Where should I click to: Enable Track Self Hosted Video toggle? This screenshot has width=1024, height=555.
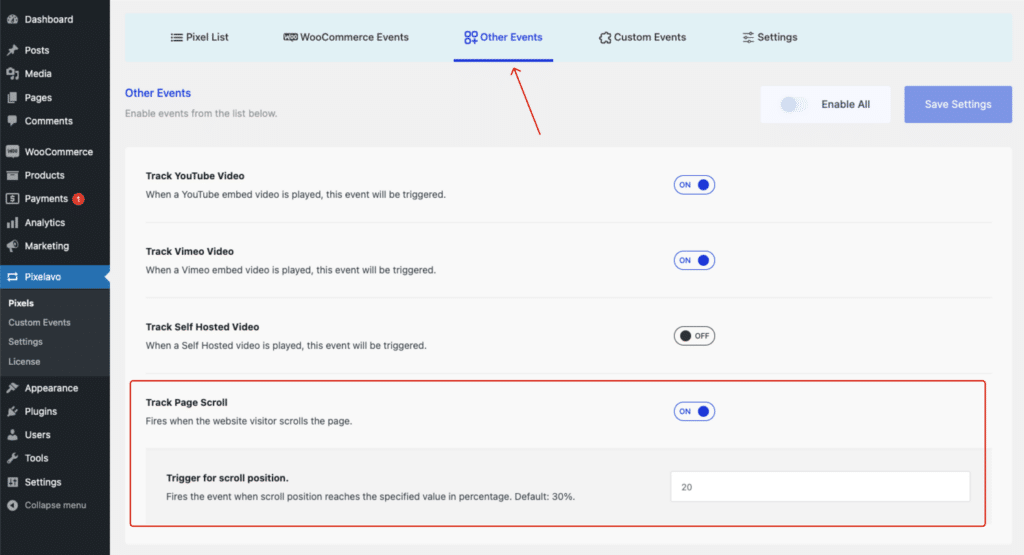(x=694, y=336)
